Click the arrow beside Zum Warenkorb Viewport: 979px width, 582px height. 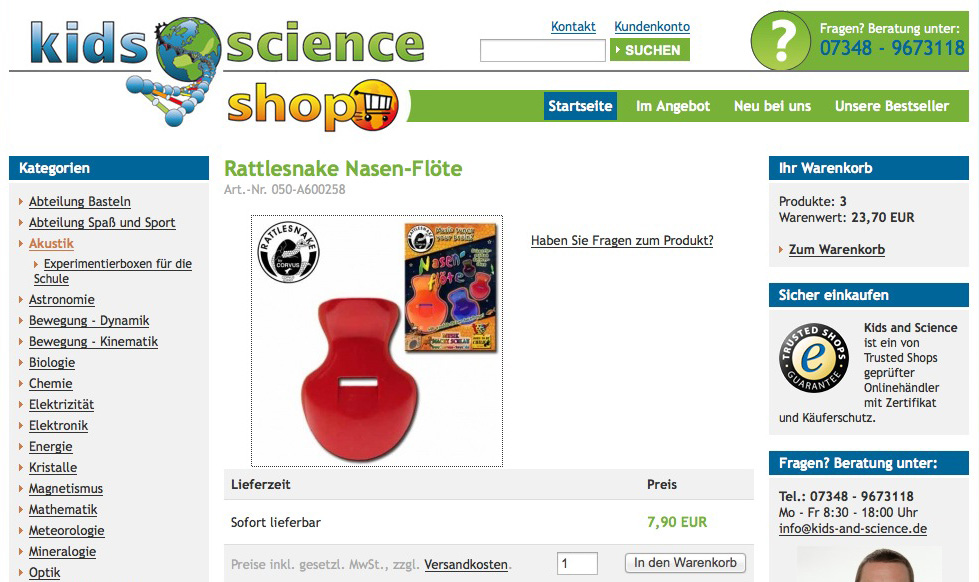pos(781,250)
